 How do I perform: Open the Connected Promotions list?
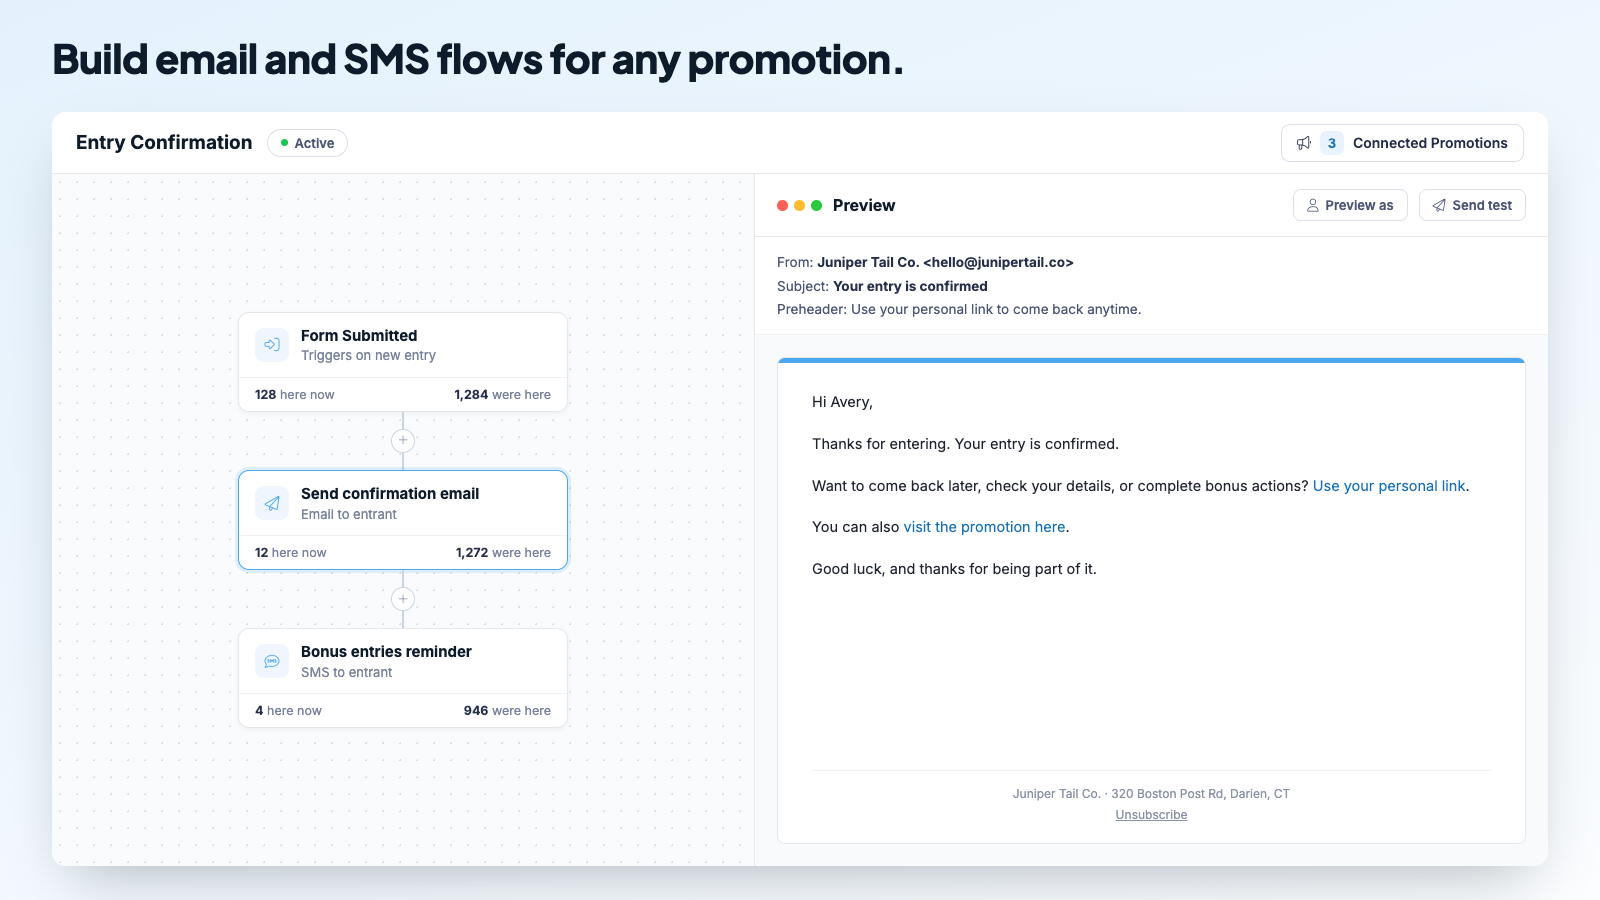pyautogui.click(x=1402, y=143)
